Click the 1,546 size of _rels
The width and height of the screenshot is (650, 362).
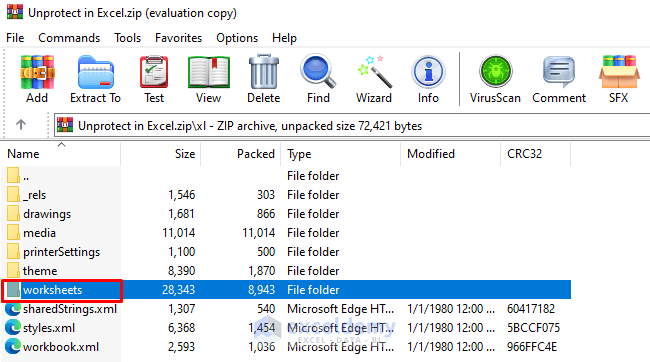(181, 194)
